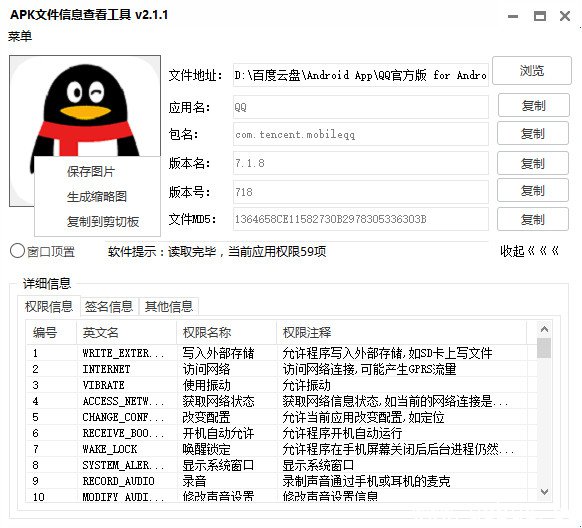The width and height of the screenshot is (582, 528).
Task: Click the 浏览 browse button
Action: [532, 70]
